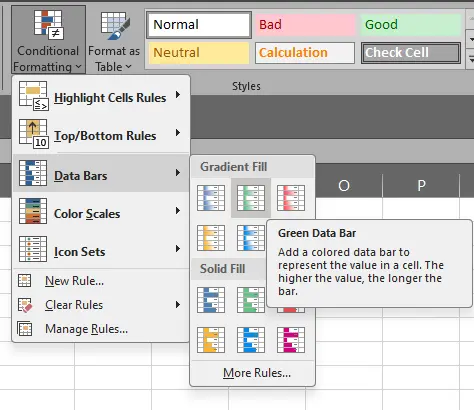Screen dimensions: 474x410
Task: Select column O header
Action: pos(344,185)
